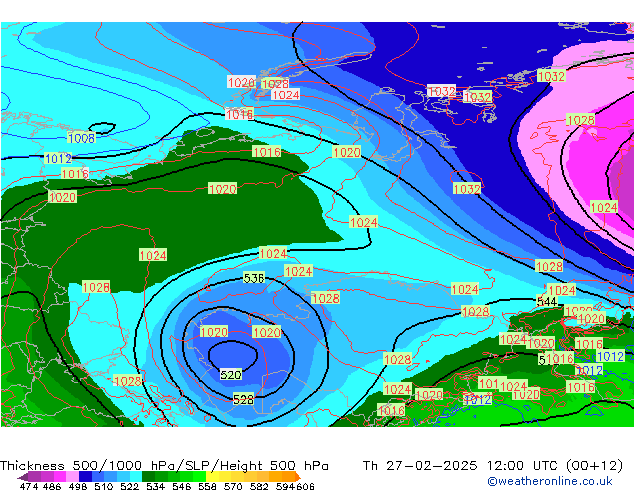This screenshot has width=634, height=490.
Task: Click legend value 498
Action: (78, 486)
